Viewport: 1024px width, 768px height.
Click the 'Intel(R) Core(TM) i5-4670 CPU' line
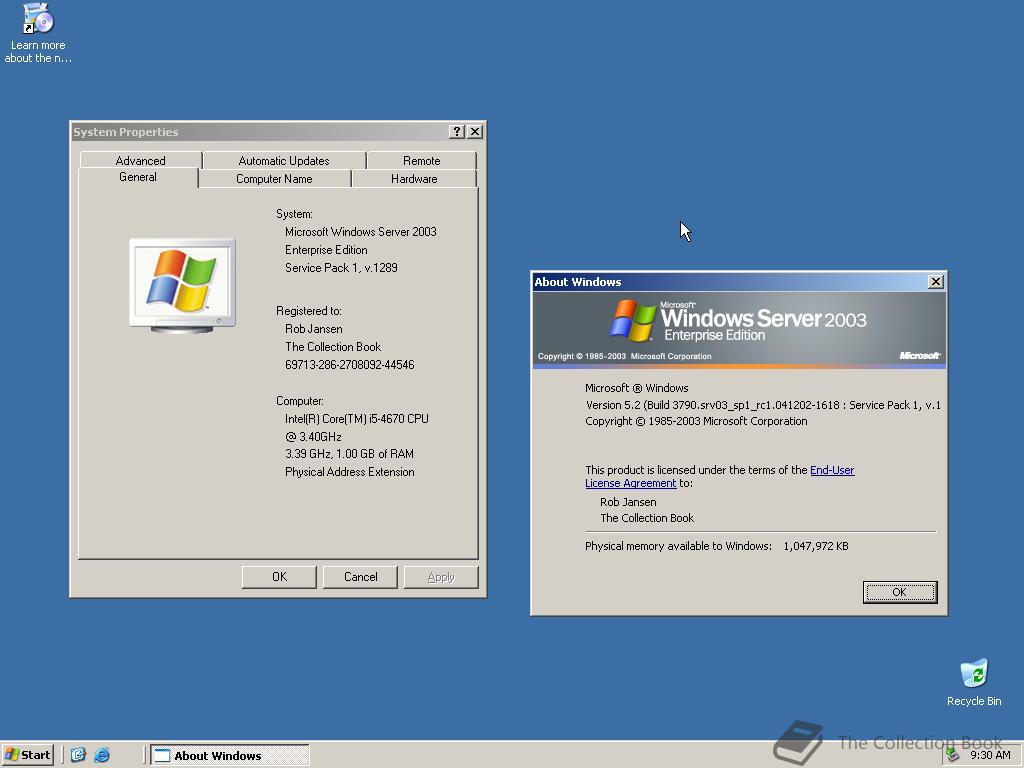357,419
